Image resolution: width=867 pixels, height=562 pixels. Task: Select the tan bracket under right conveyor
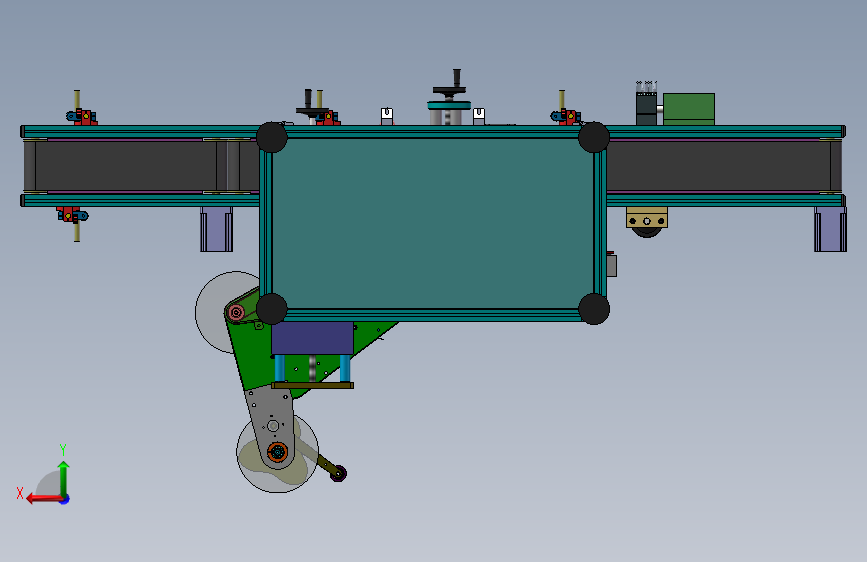[647, 217]
